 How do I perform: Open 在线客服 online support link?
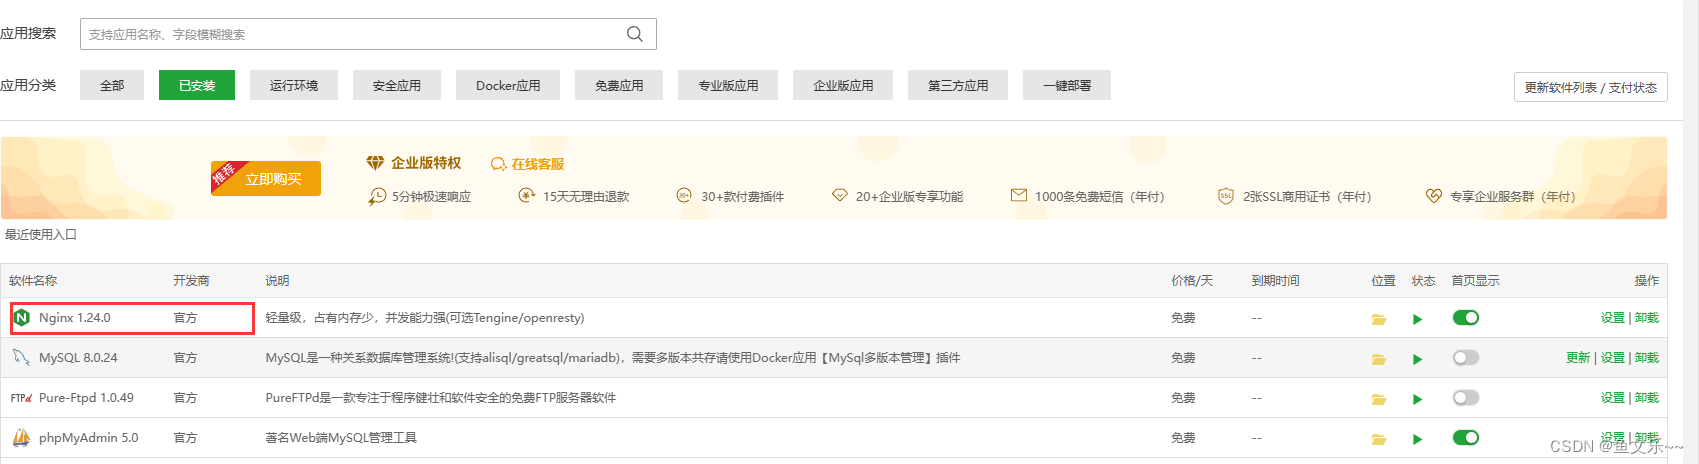click(x=538, y=164)
